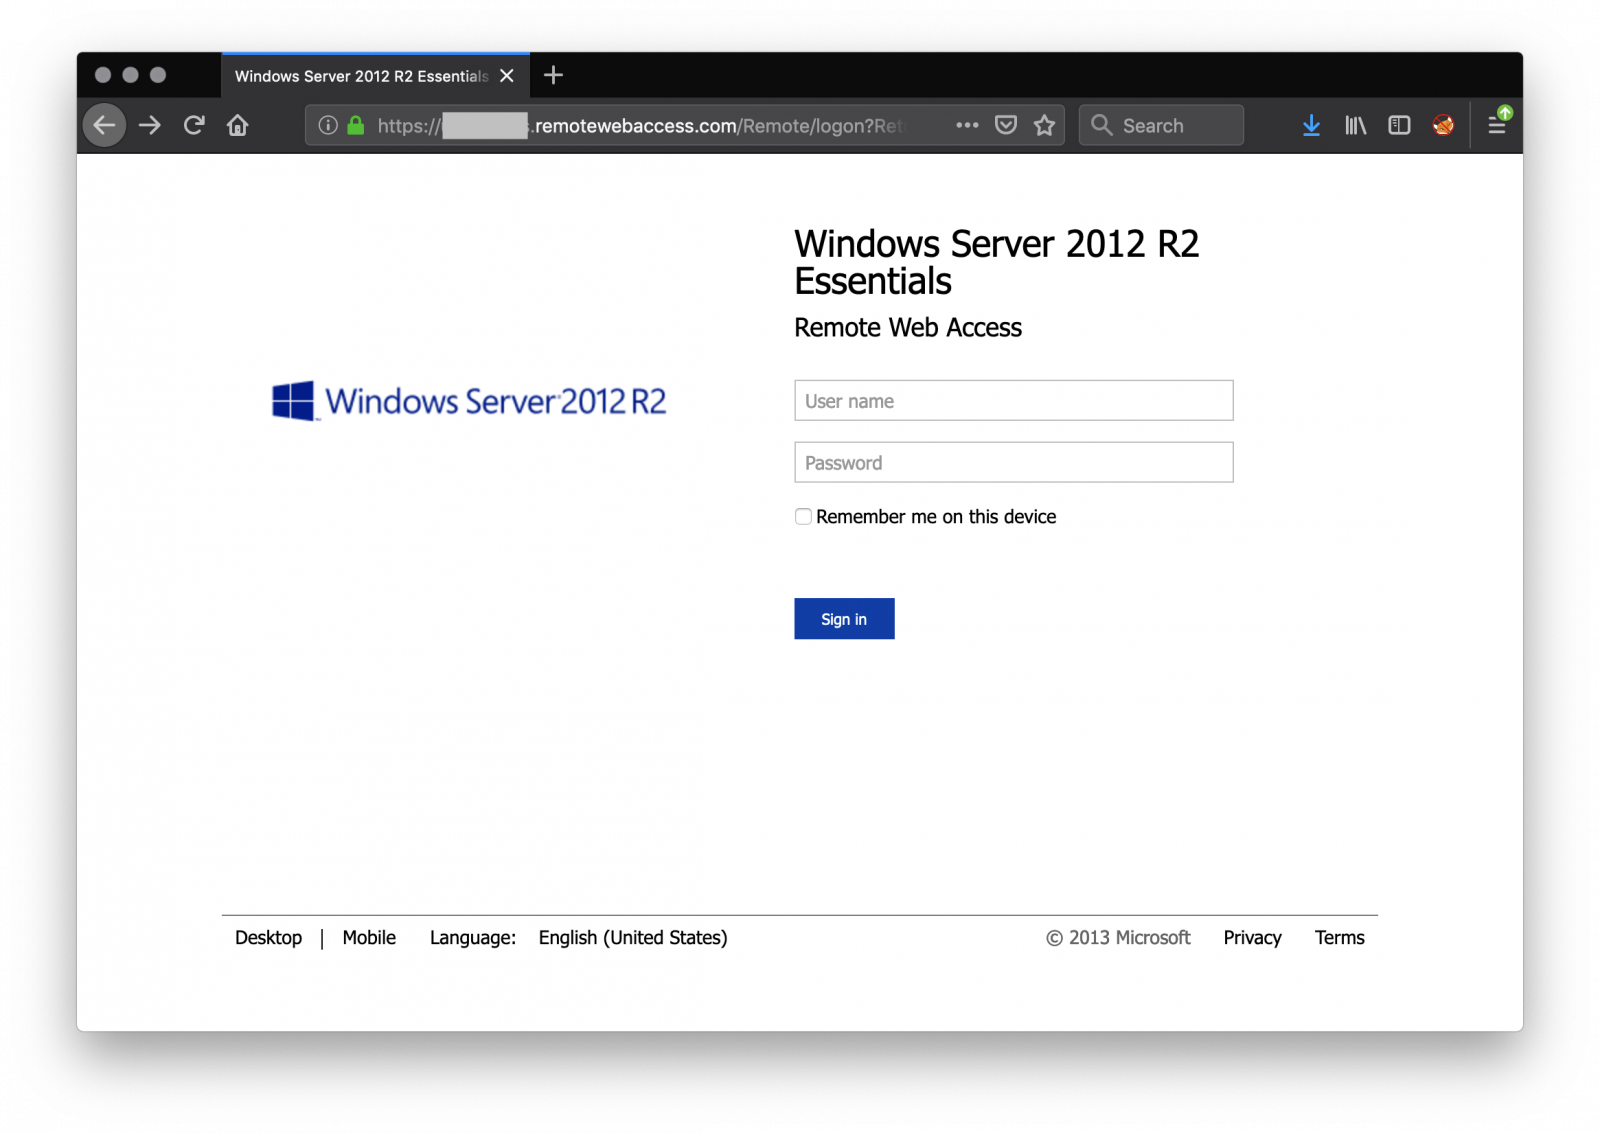The image size is (1600, 1133).
Task: Click the User name field
Action: click(1013, 401)
